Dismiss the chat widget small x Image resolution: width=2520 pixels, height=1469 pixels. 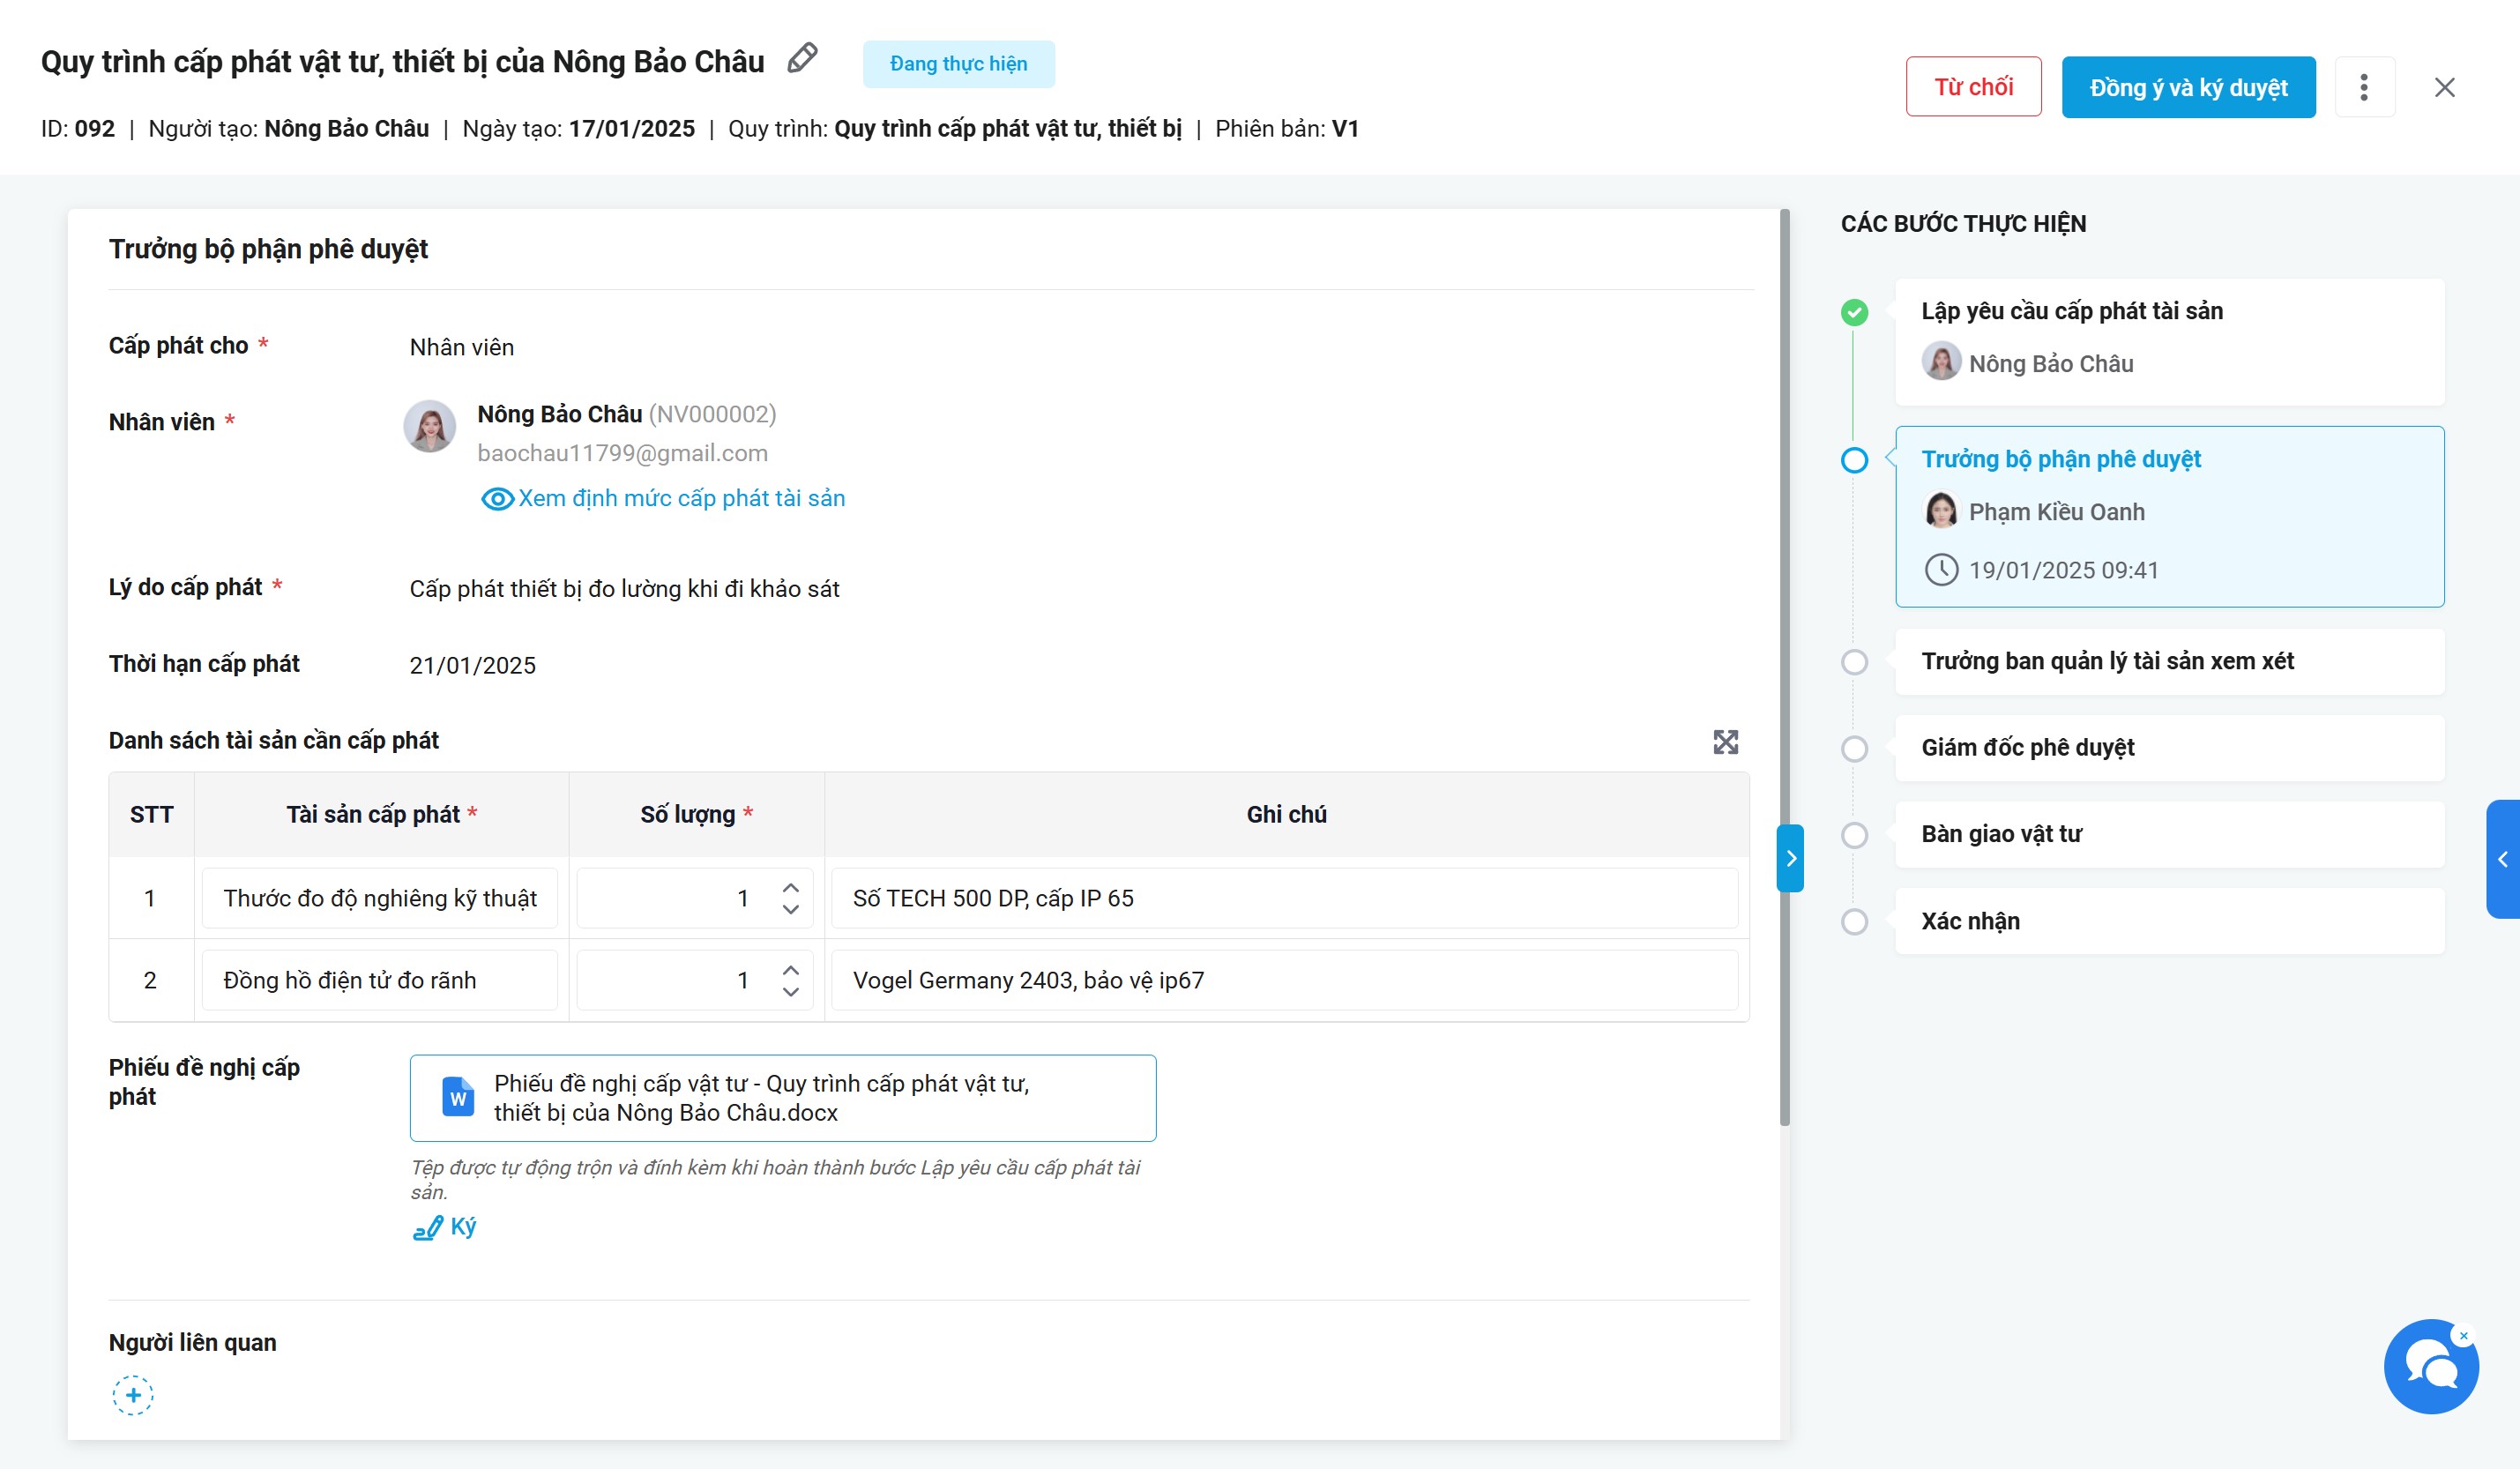pos(2464,1335)
